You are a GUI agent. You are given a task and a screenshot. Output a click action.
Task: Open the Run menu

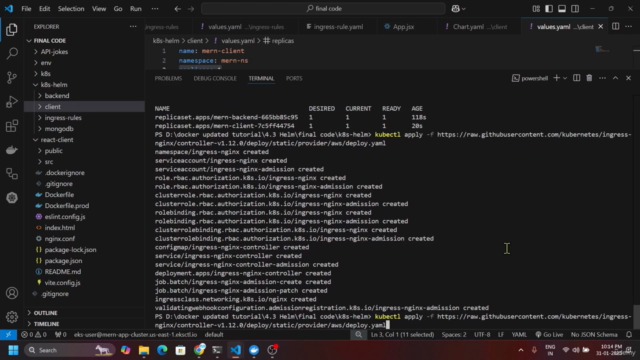(136, 9)
